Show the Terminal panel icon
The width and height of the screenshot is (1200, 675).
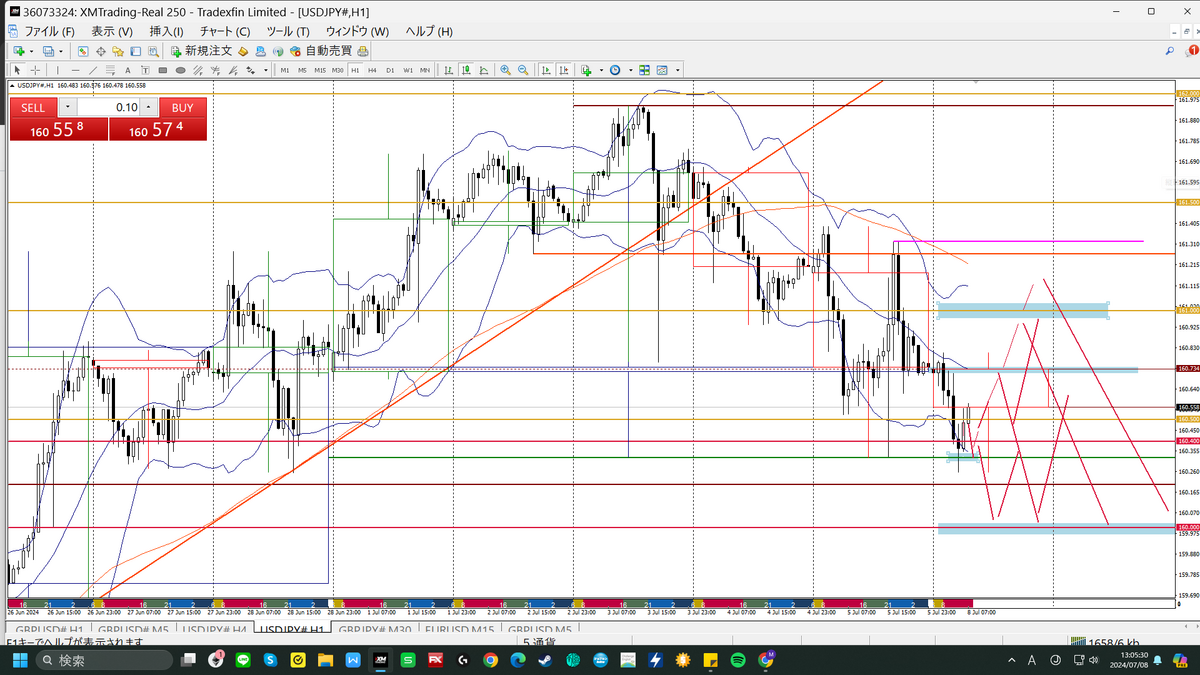(x=135, y=51)
